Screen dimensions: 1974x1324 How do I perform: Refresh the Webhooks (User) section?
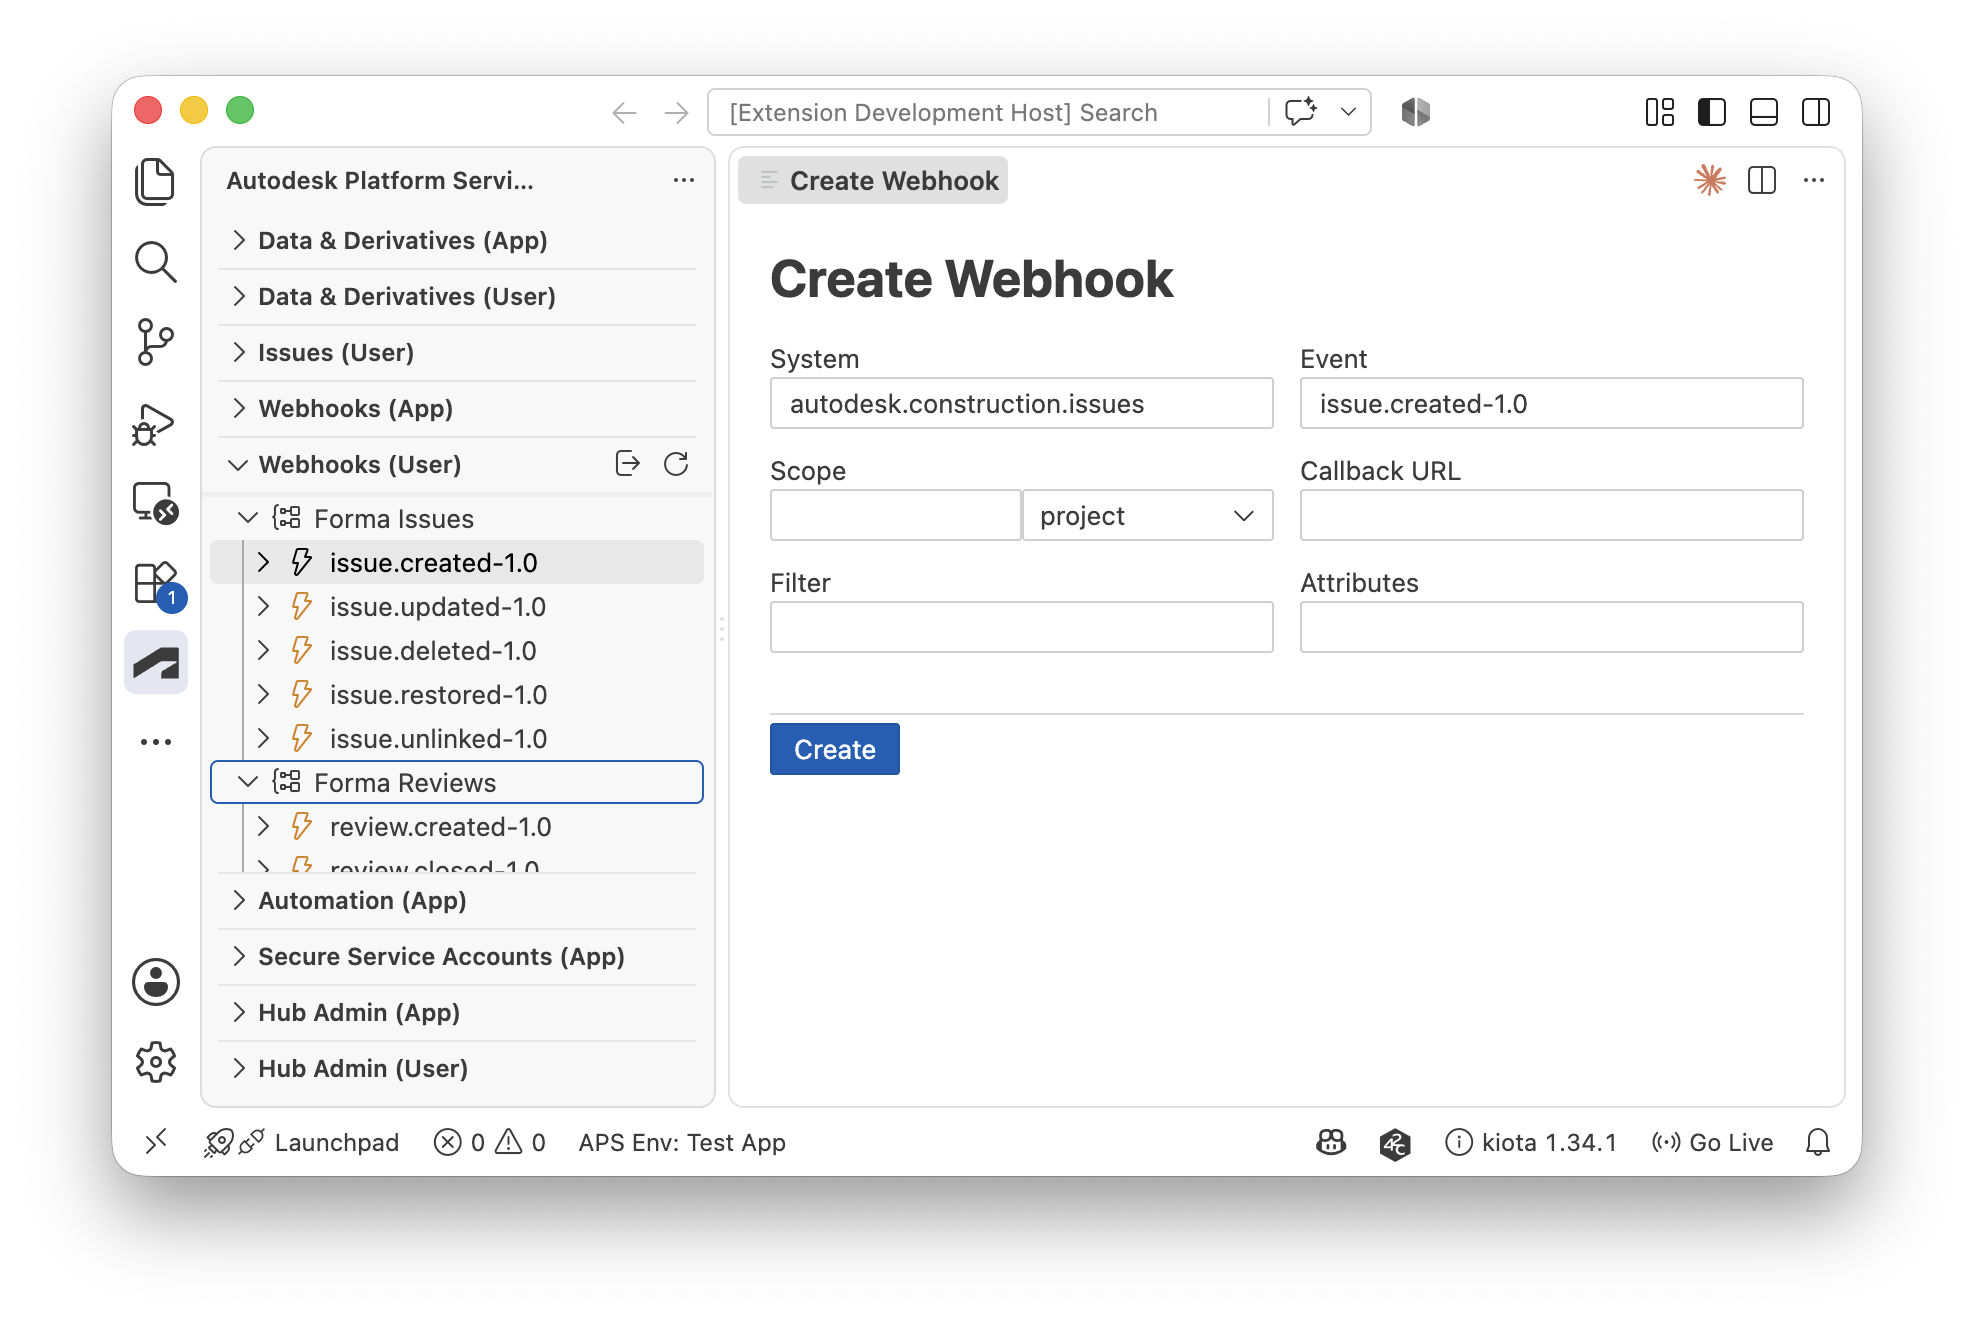click(x=676, y=464)
